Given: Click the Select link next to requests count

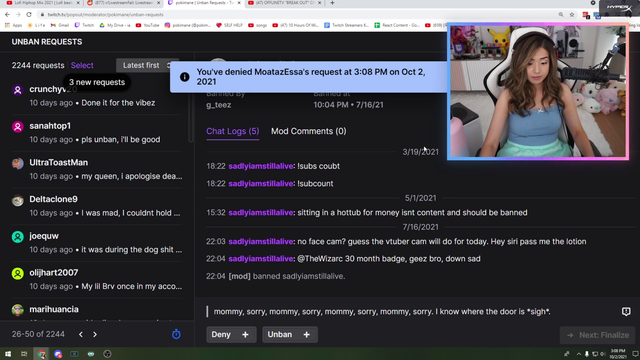Looking at the screenshot, I should pos(82,65).
